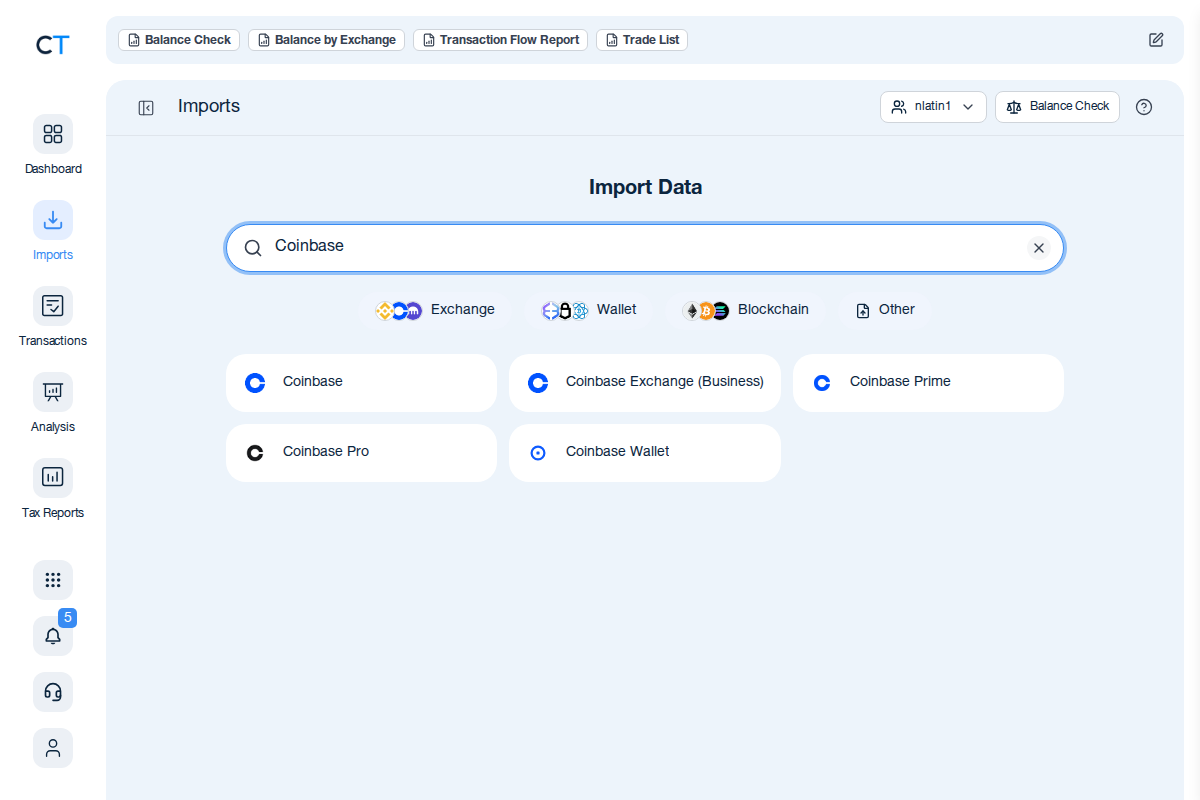
Task: Open Balance by Exchange shortcut
Action: point(326,40)
